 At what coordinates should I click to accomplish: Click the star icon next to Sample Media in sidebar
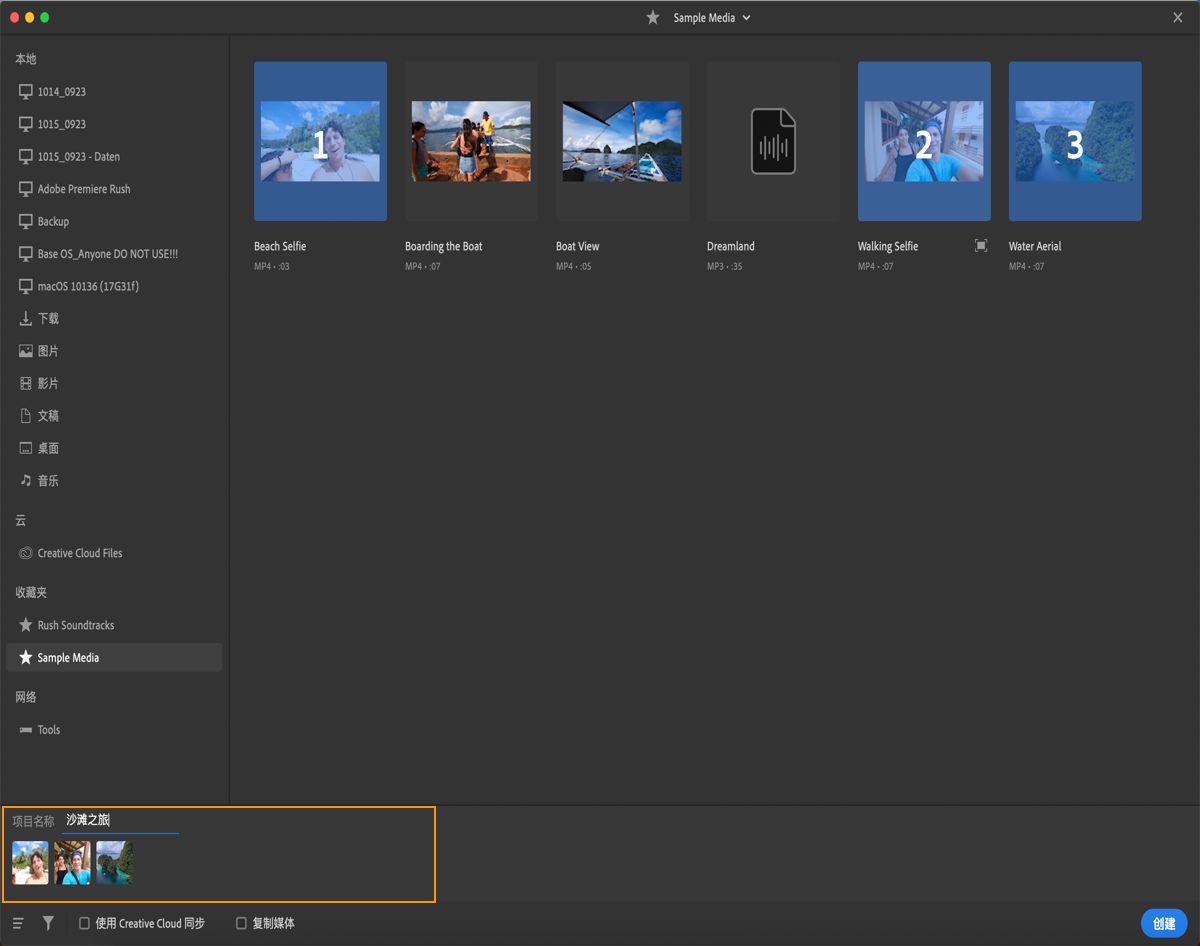tap(26, 658)
